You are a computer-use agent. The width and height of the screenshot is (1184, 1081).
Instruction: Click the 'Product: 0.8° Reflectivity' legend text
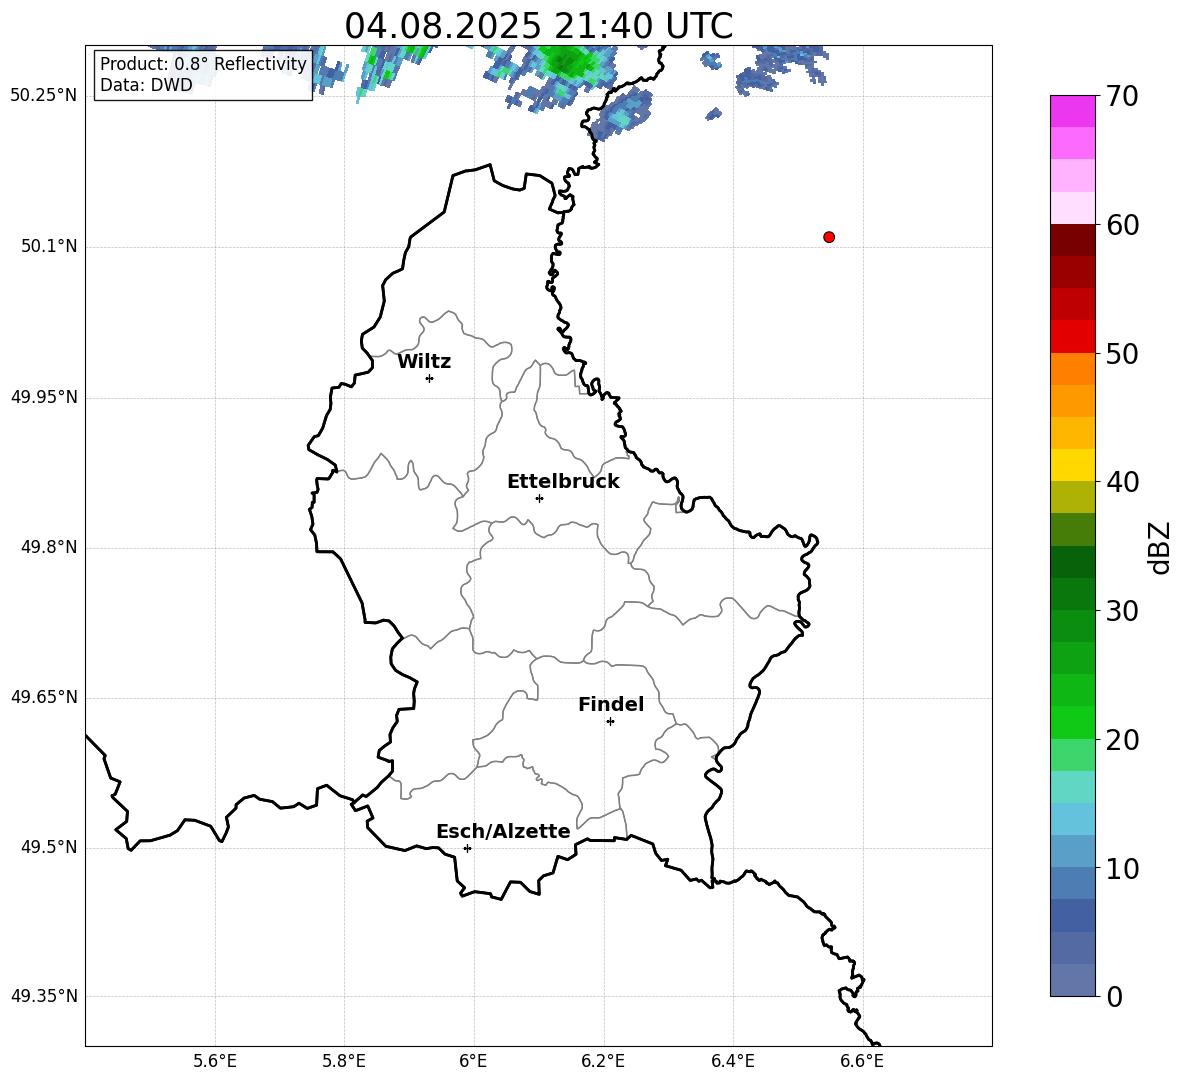pos(203,64)
